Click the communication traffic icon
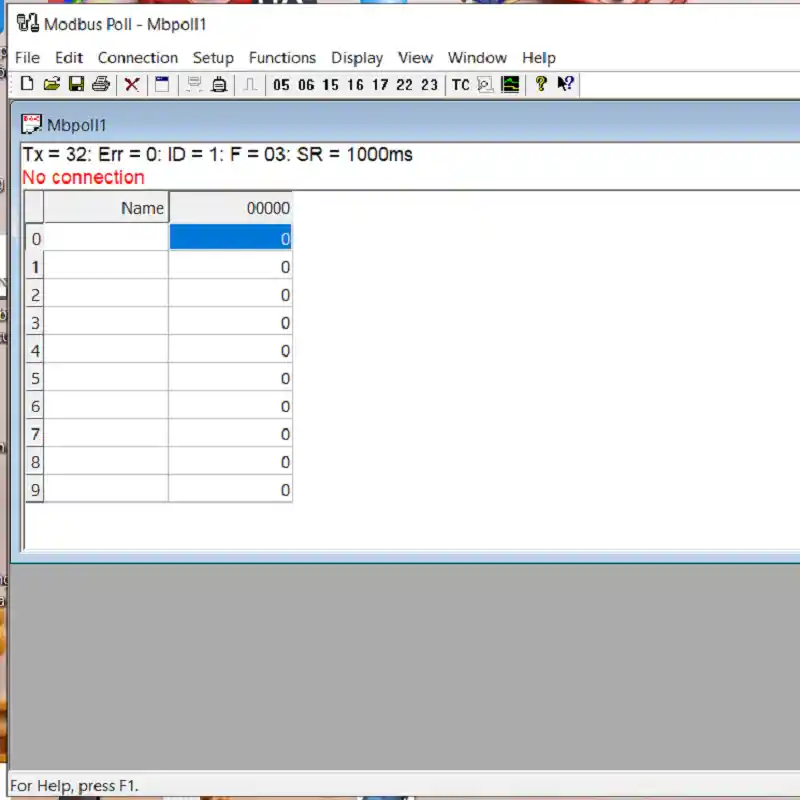800x800 pixels. (485, 84)
